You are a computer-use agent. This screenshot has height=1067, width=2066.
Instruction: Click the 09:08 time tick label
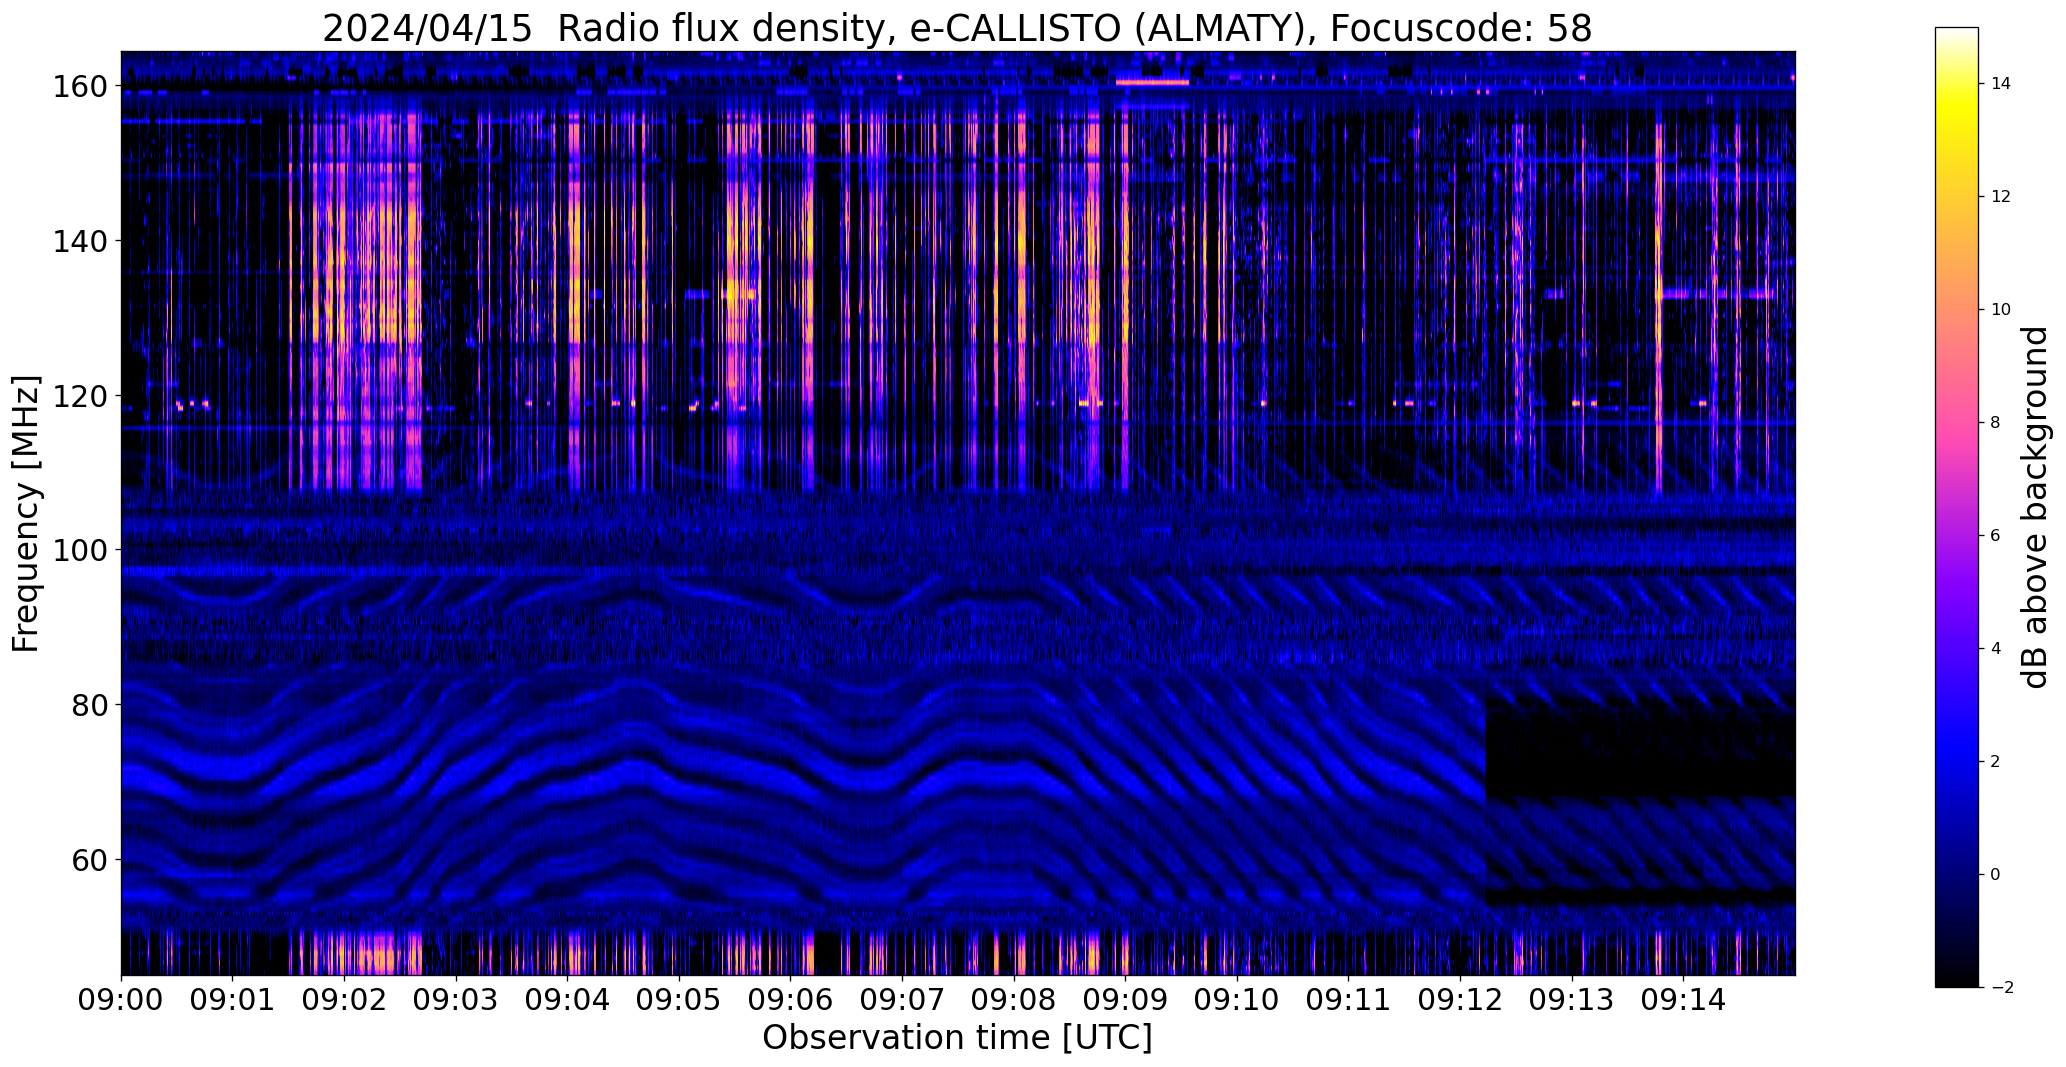click(1014, 1000)
